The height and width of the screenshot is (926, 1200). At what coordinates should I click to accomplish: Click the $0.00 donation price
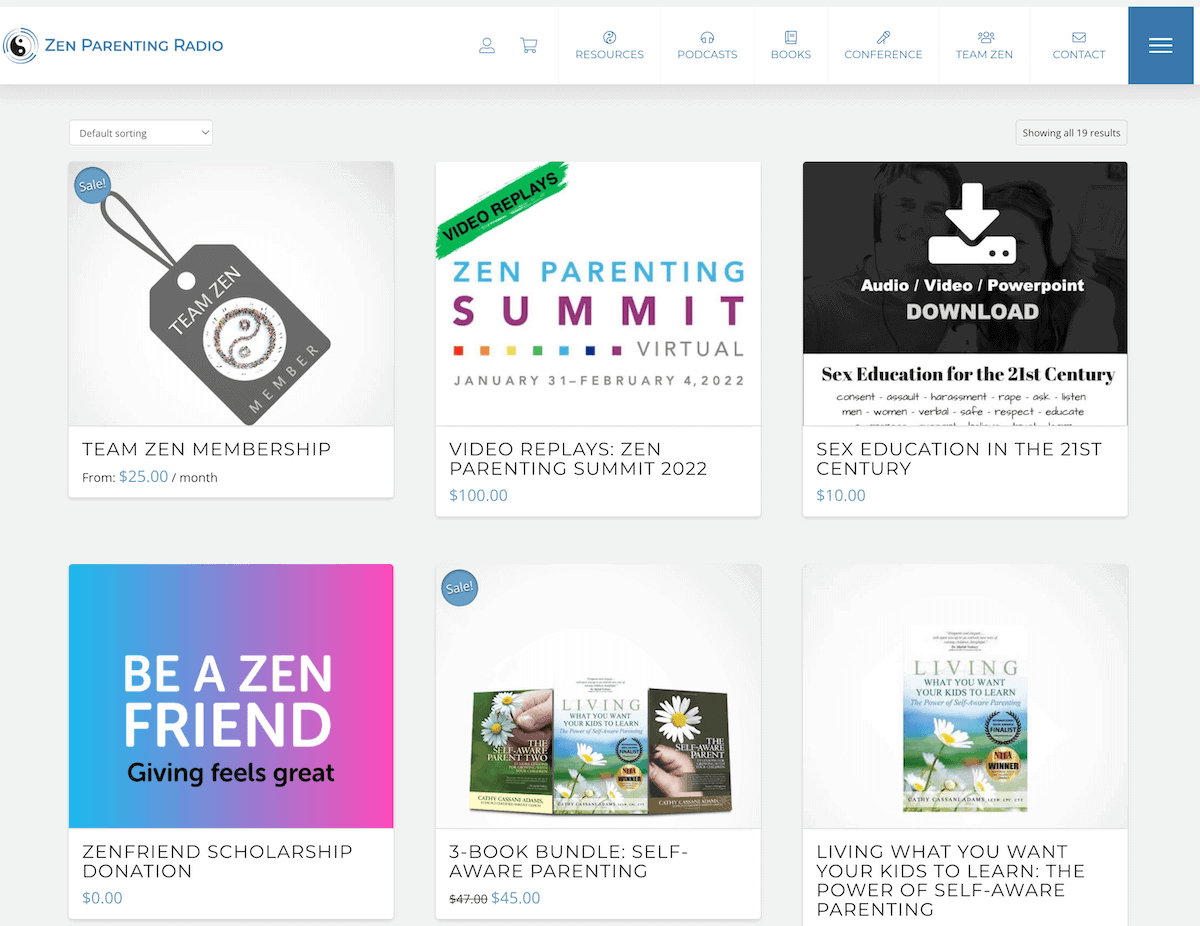(102, 898)
